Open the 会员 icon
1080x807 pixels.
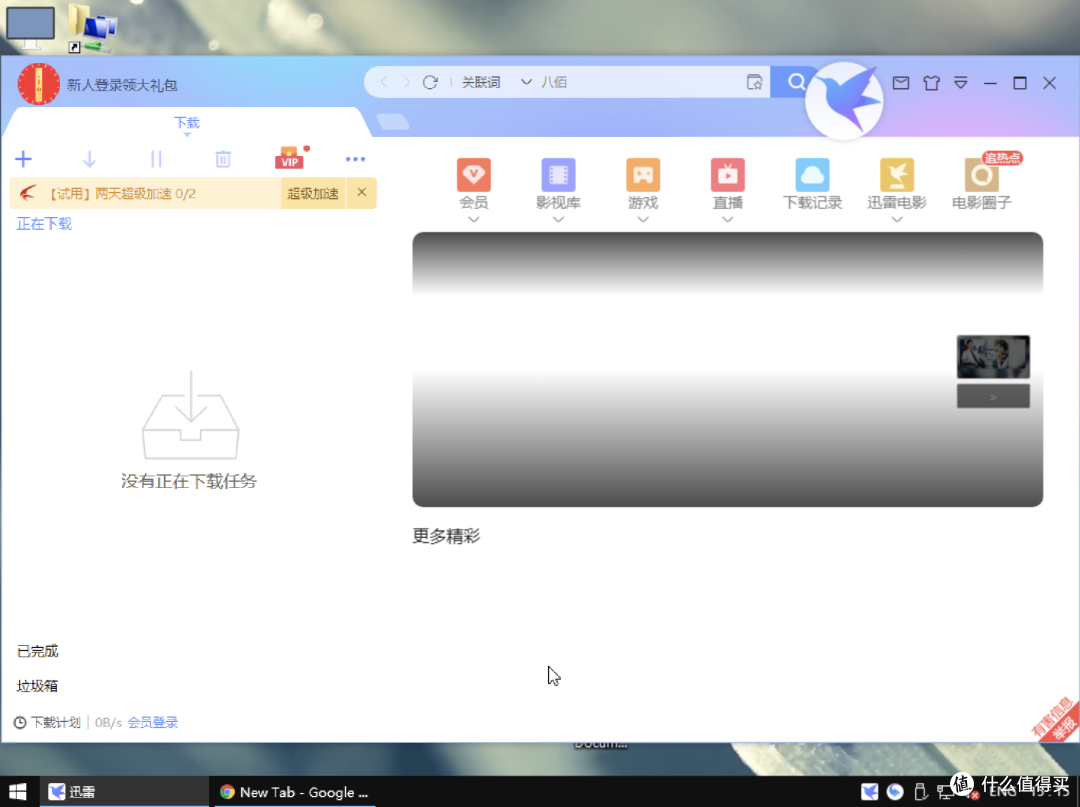(x=474, y=175)
